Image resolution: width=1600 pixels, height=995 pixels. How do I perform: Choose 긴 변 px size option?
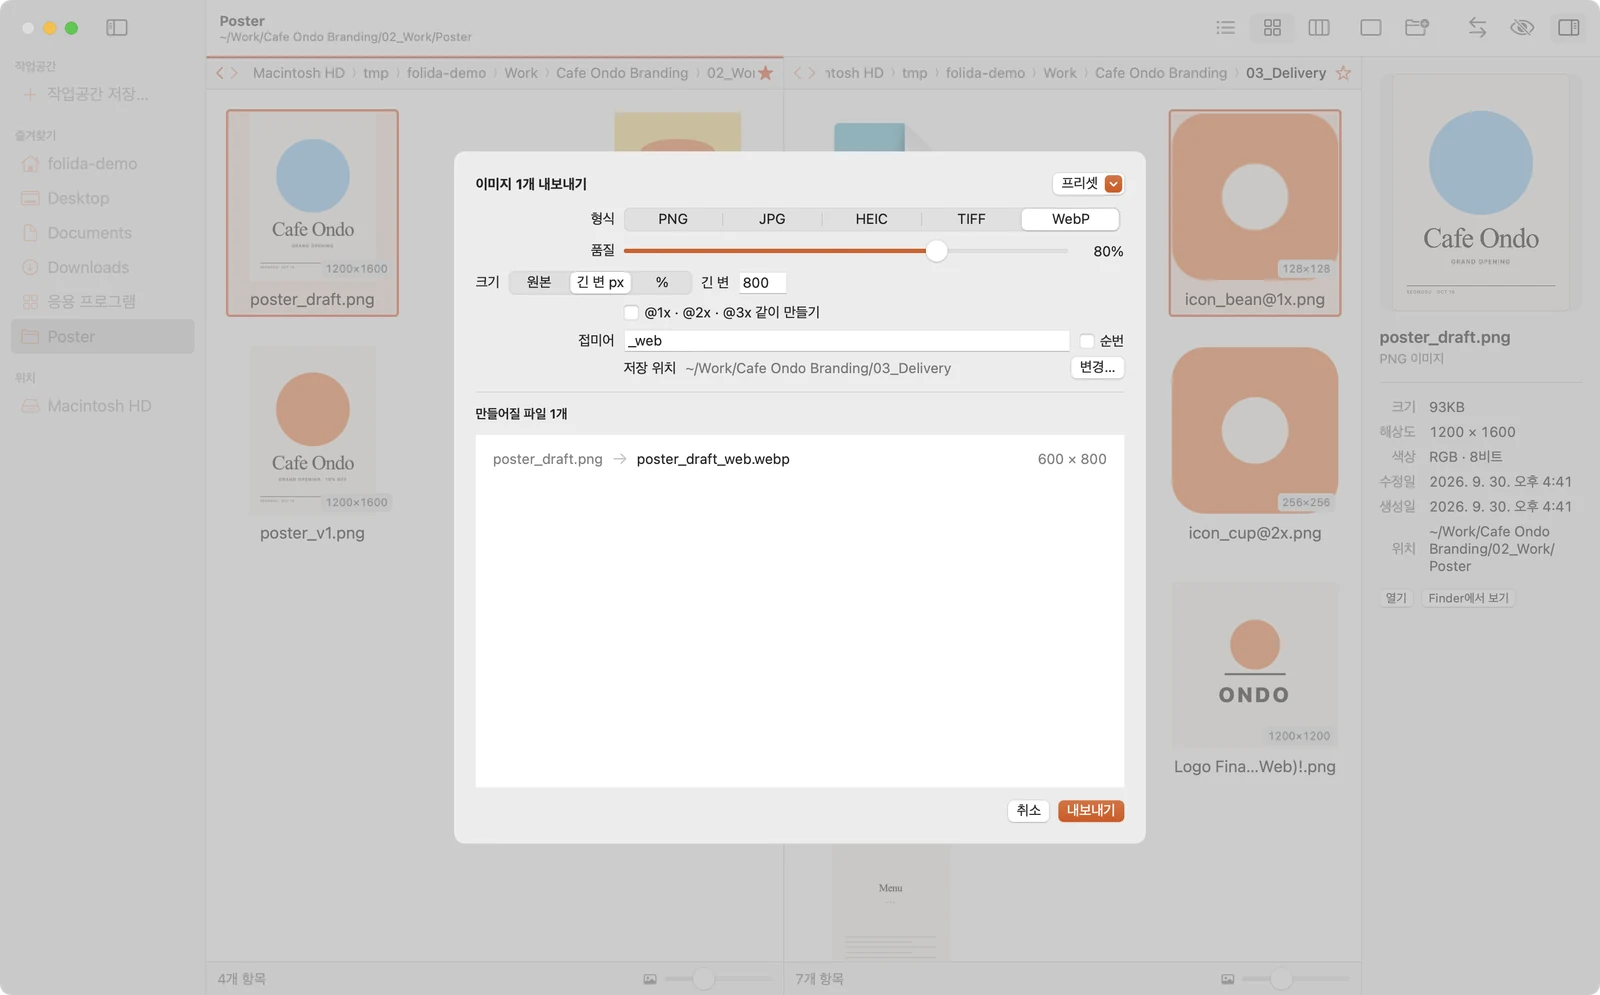tap(600, 282)
